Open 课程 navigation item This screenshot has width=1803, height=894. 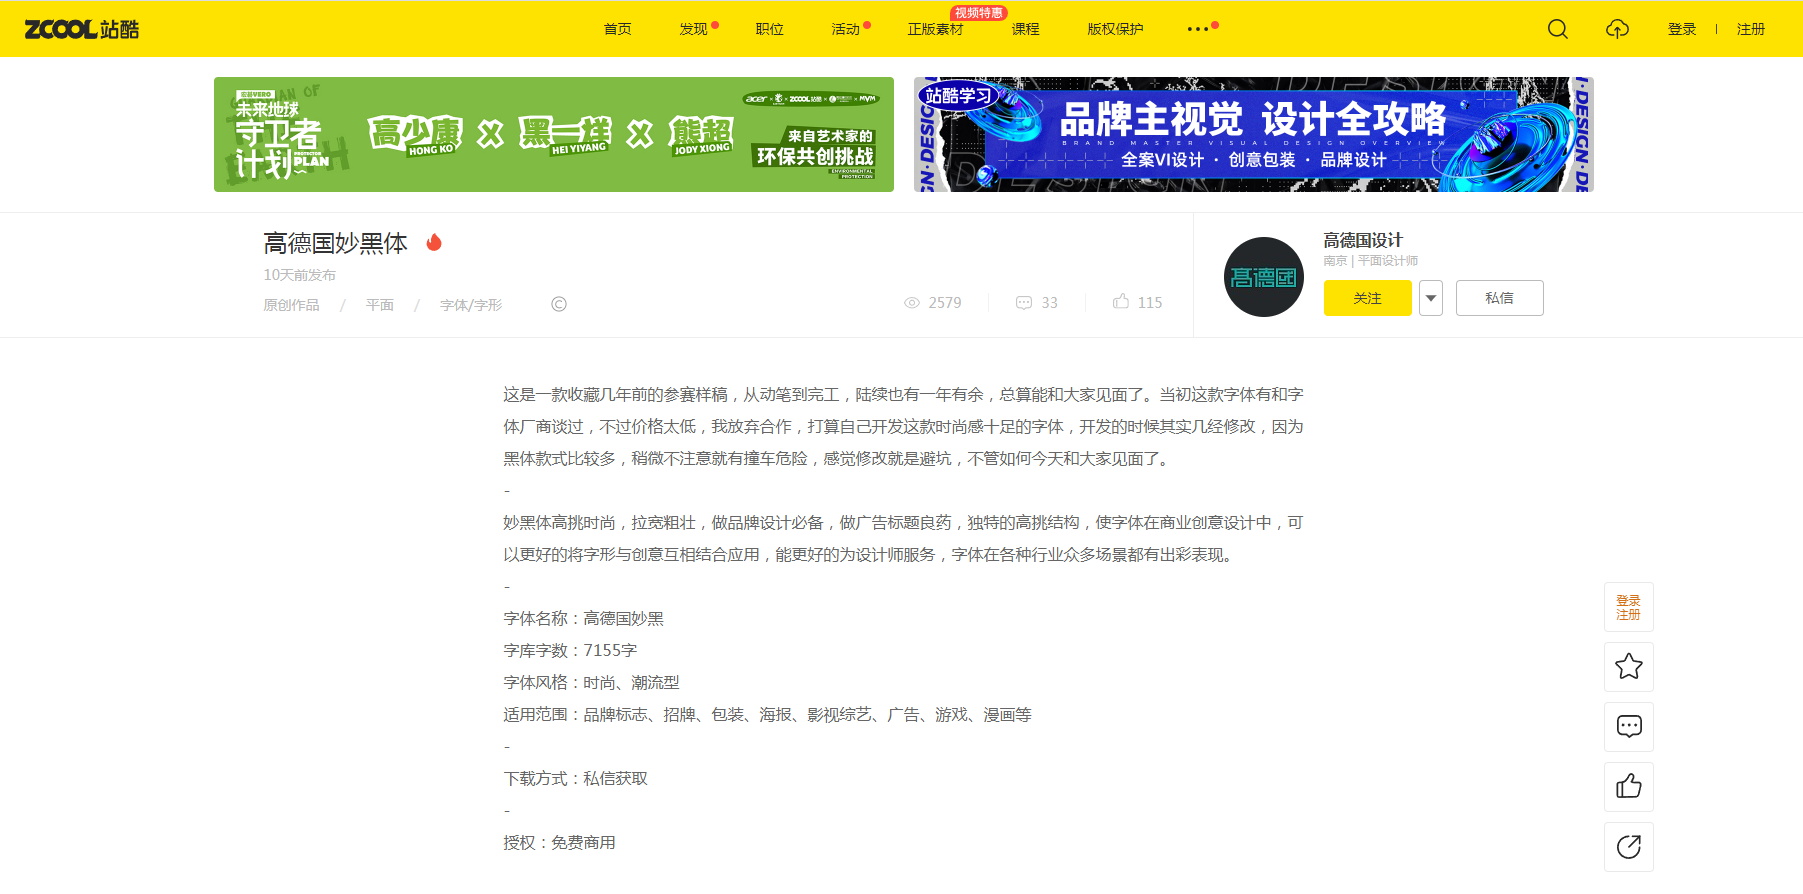pyautogui.click(x=1026, y=29)
